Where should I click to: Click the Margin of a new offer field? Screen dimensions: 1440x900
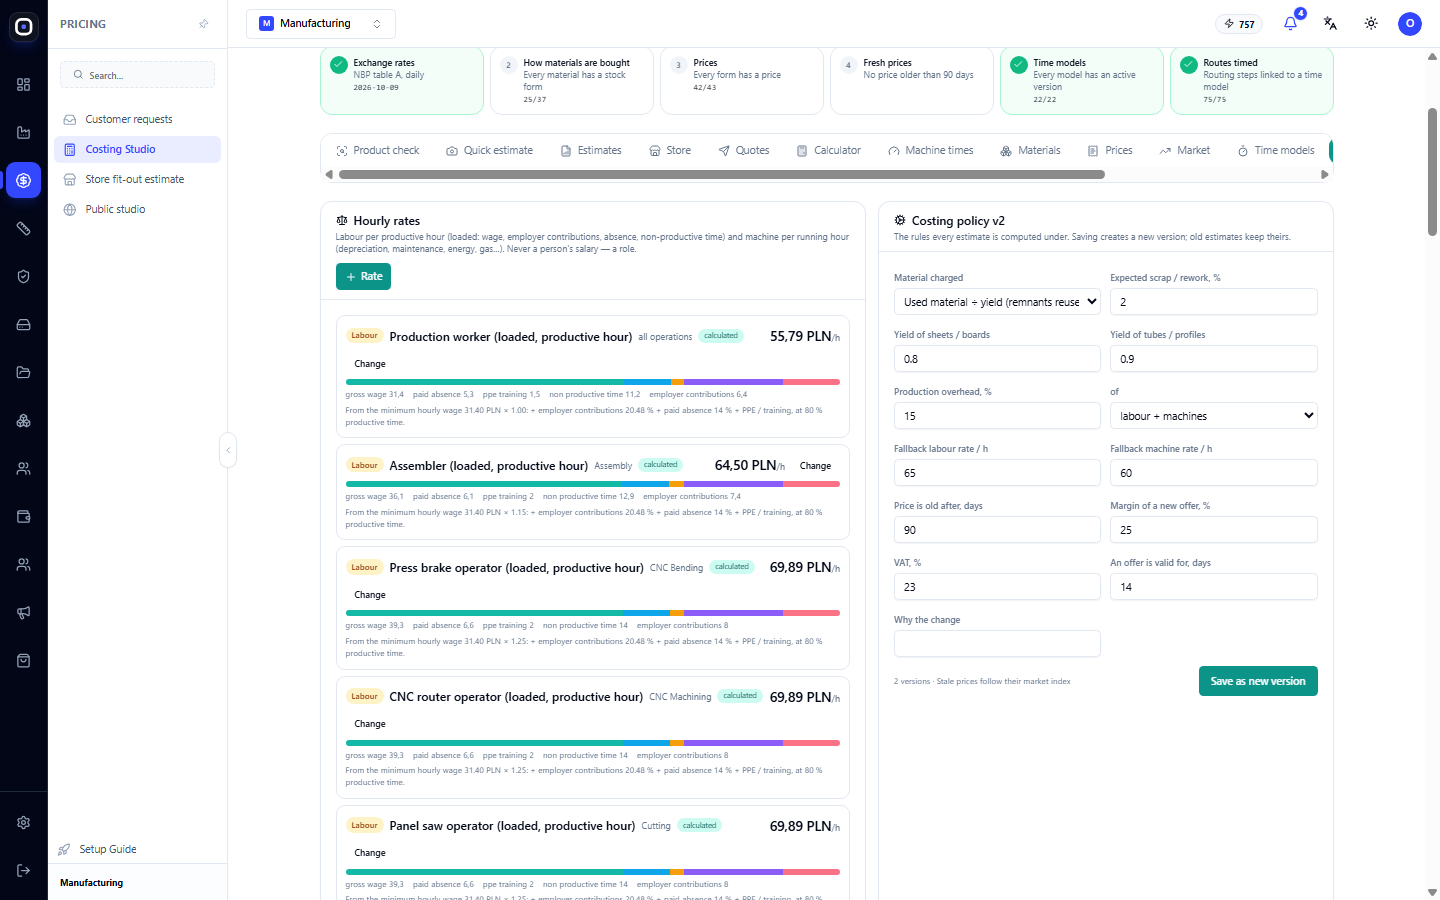click(x=1214, y=530)
